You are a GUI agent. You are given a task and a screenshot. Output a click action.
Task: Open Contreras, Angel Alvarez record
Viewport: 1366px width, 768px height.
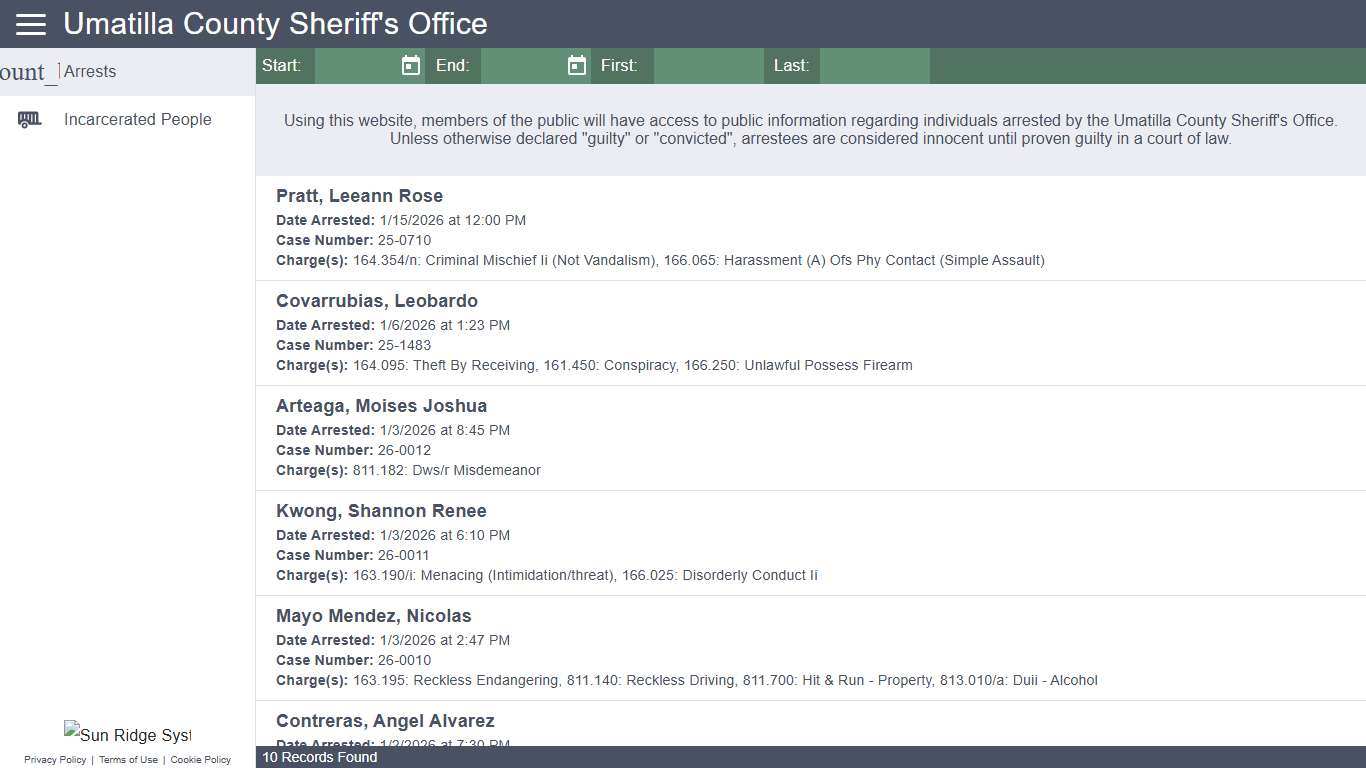pos(385,720)
